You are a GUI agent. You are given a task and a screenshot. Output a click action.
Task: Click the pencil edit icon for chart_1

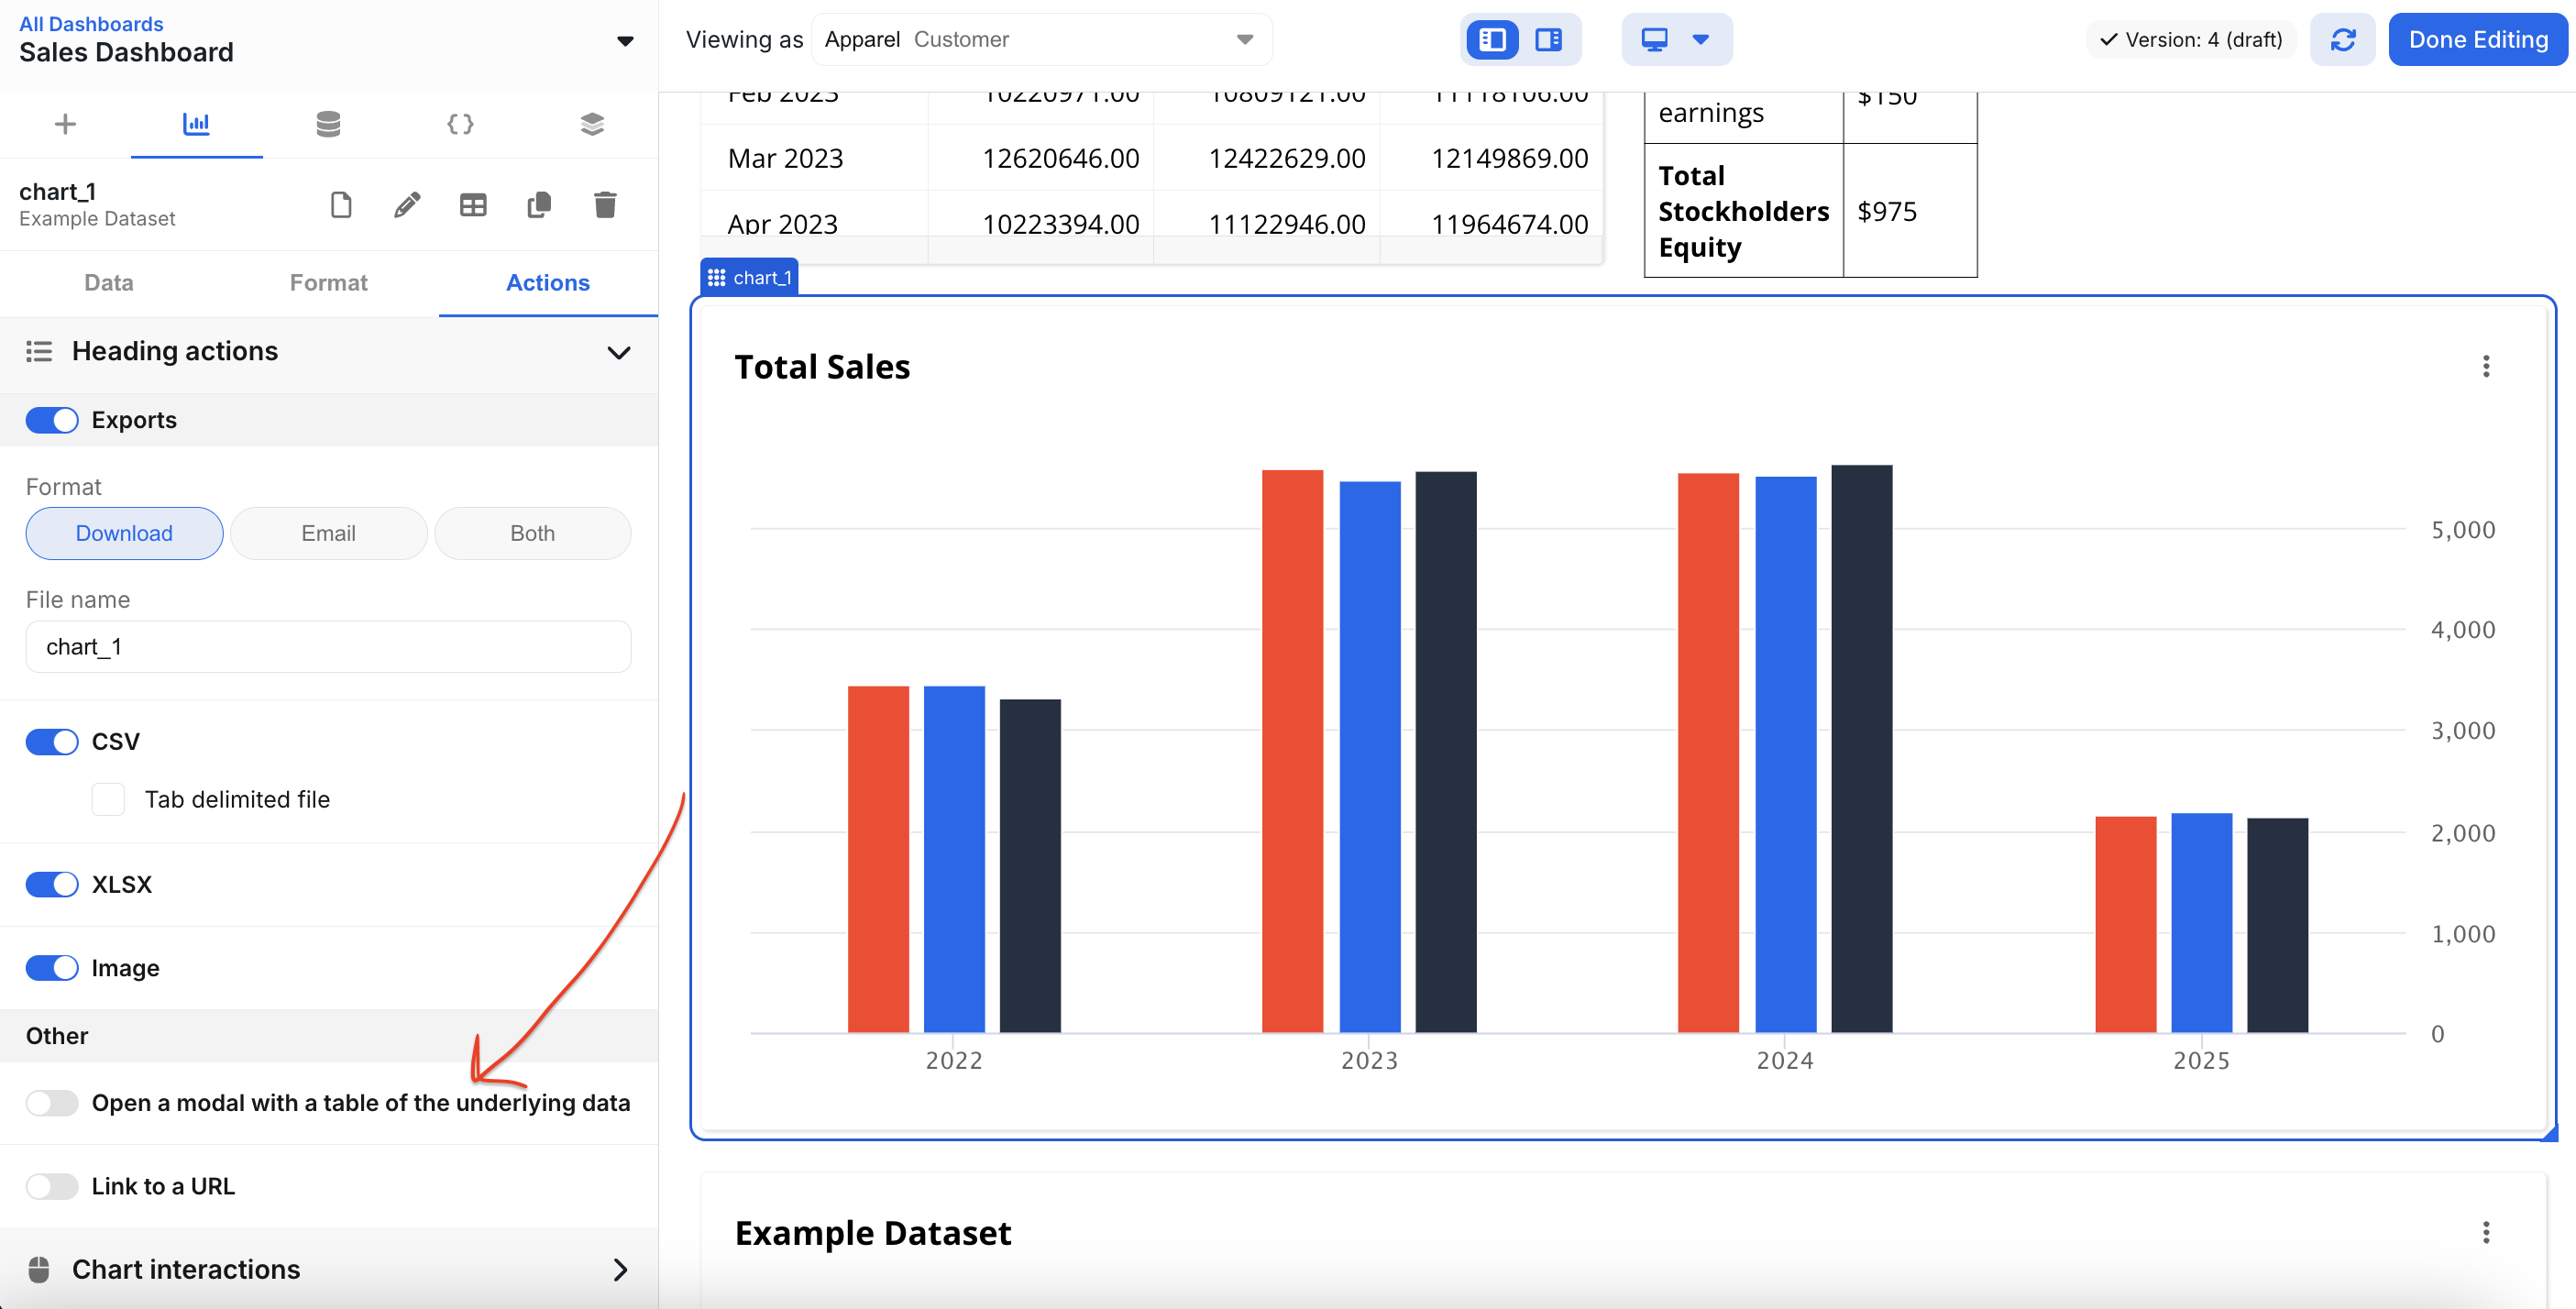point(407,205)
